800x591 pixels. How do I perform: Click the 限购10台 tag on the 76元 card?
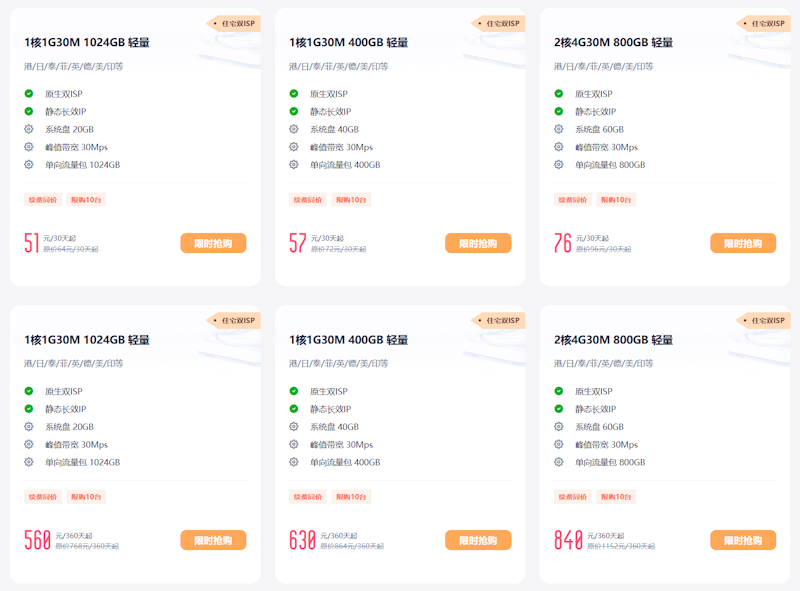coord(616,200)
